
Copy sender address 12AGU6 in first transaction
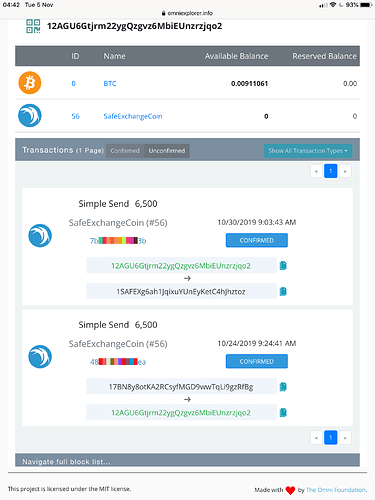[x=283, y=265]
